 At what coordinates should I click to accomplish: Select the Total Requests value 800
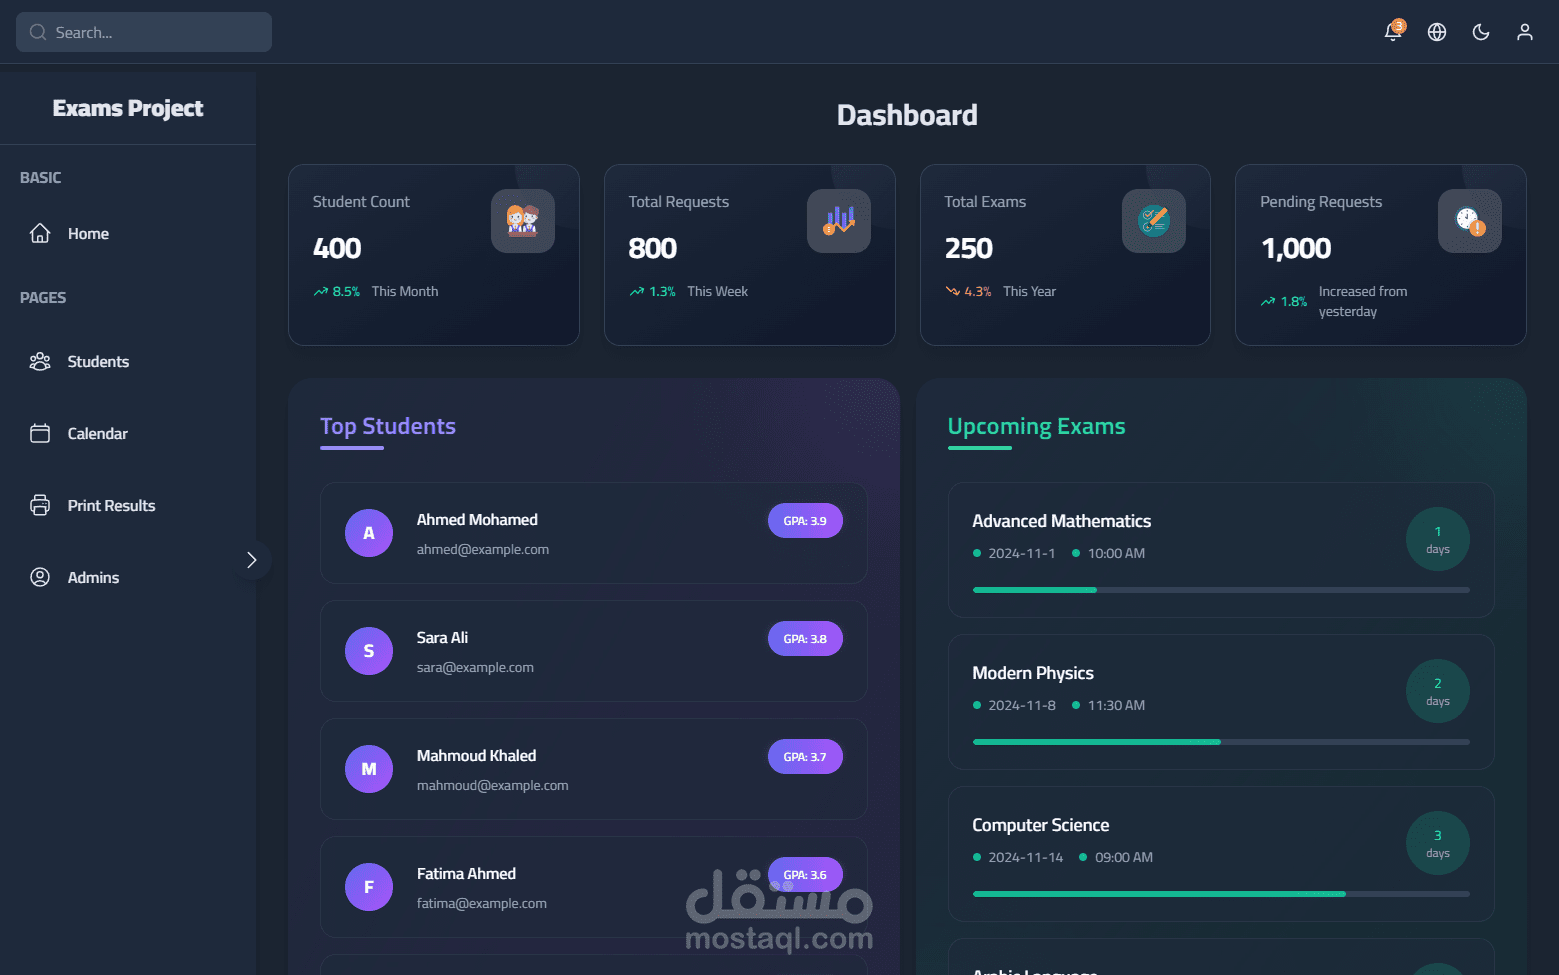click(x=653, y=248)
